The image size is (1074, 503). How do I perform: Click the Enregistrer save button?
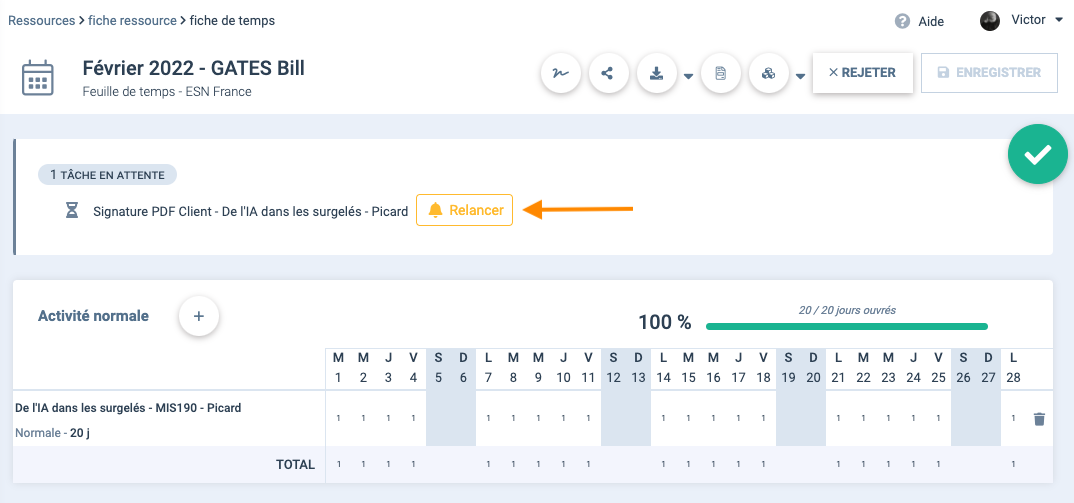tap(989, 73)
